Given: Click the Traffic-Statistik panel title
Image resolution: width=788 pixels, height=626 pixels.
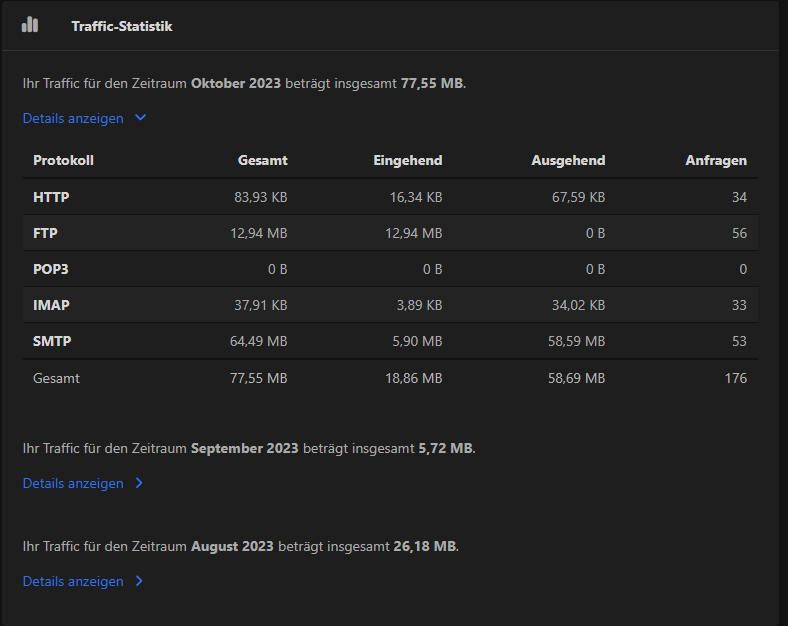Looking at the screenshot, I should [x=122, y=26].
